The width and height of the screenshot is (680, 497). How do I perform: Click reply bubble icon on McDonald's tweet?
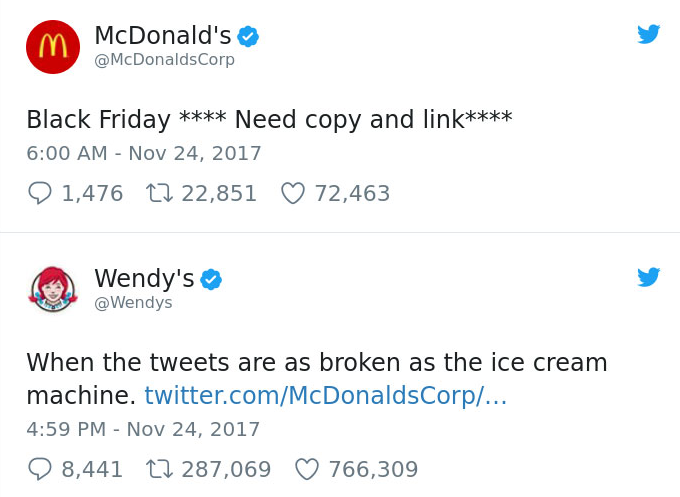click(x=40, y=193)
